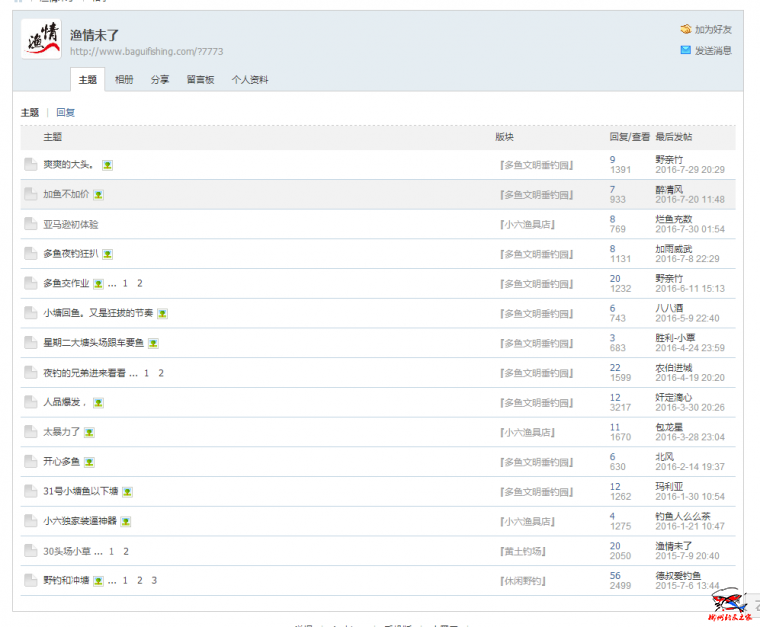Click the 加为好友 add friend icon
Viewport: 760px width, 627px height.
(685, 30)
